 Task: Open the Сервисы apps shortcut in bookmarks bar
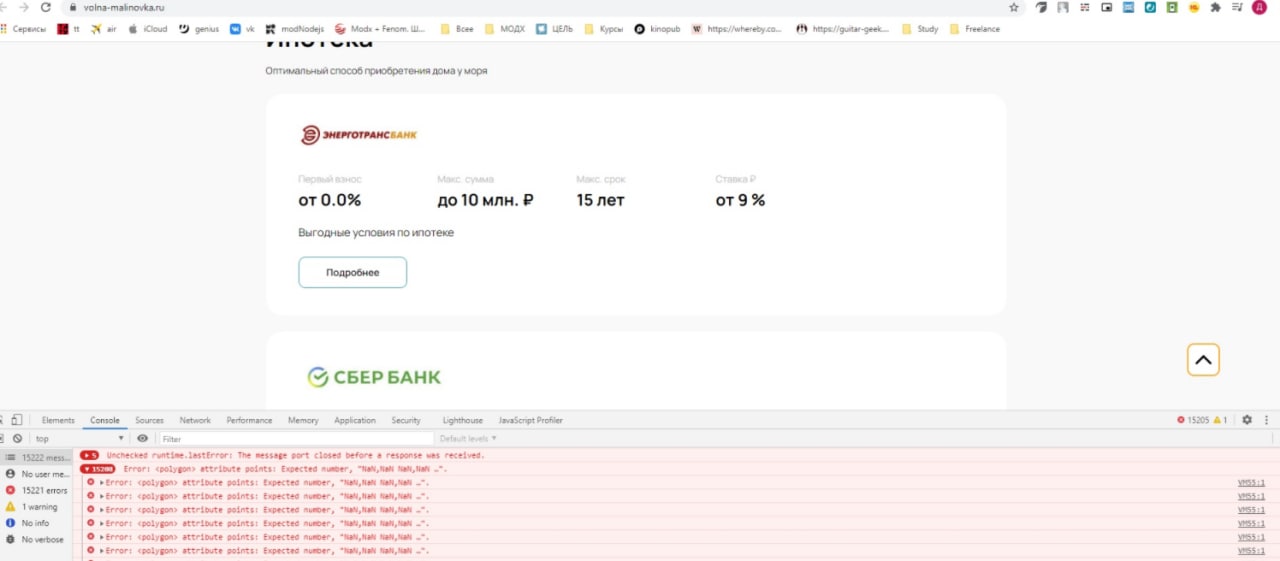[x=24, y=29]
